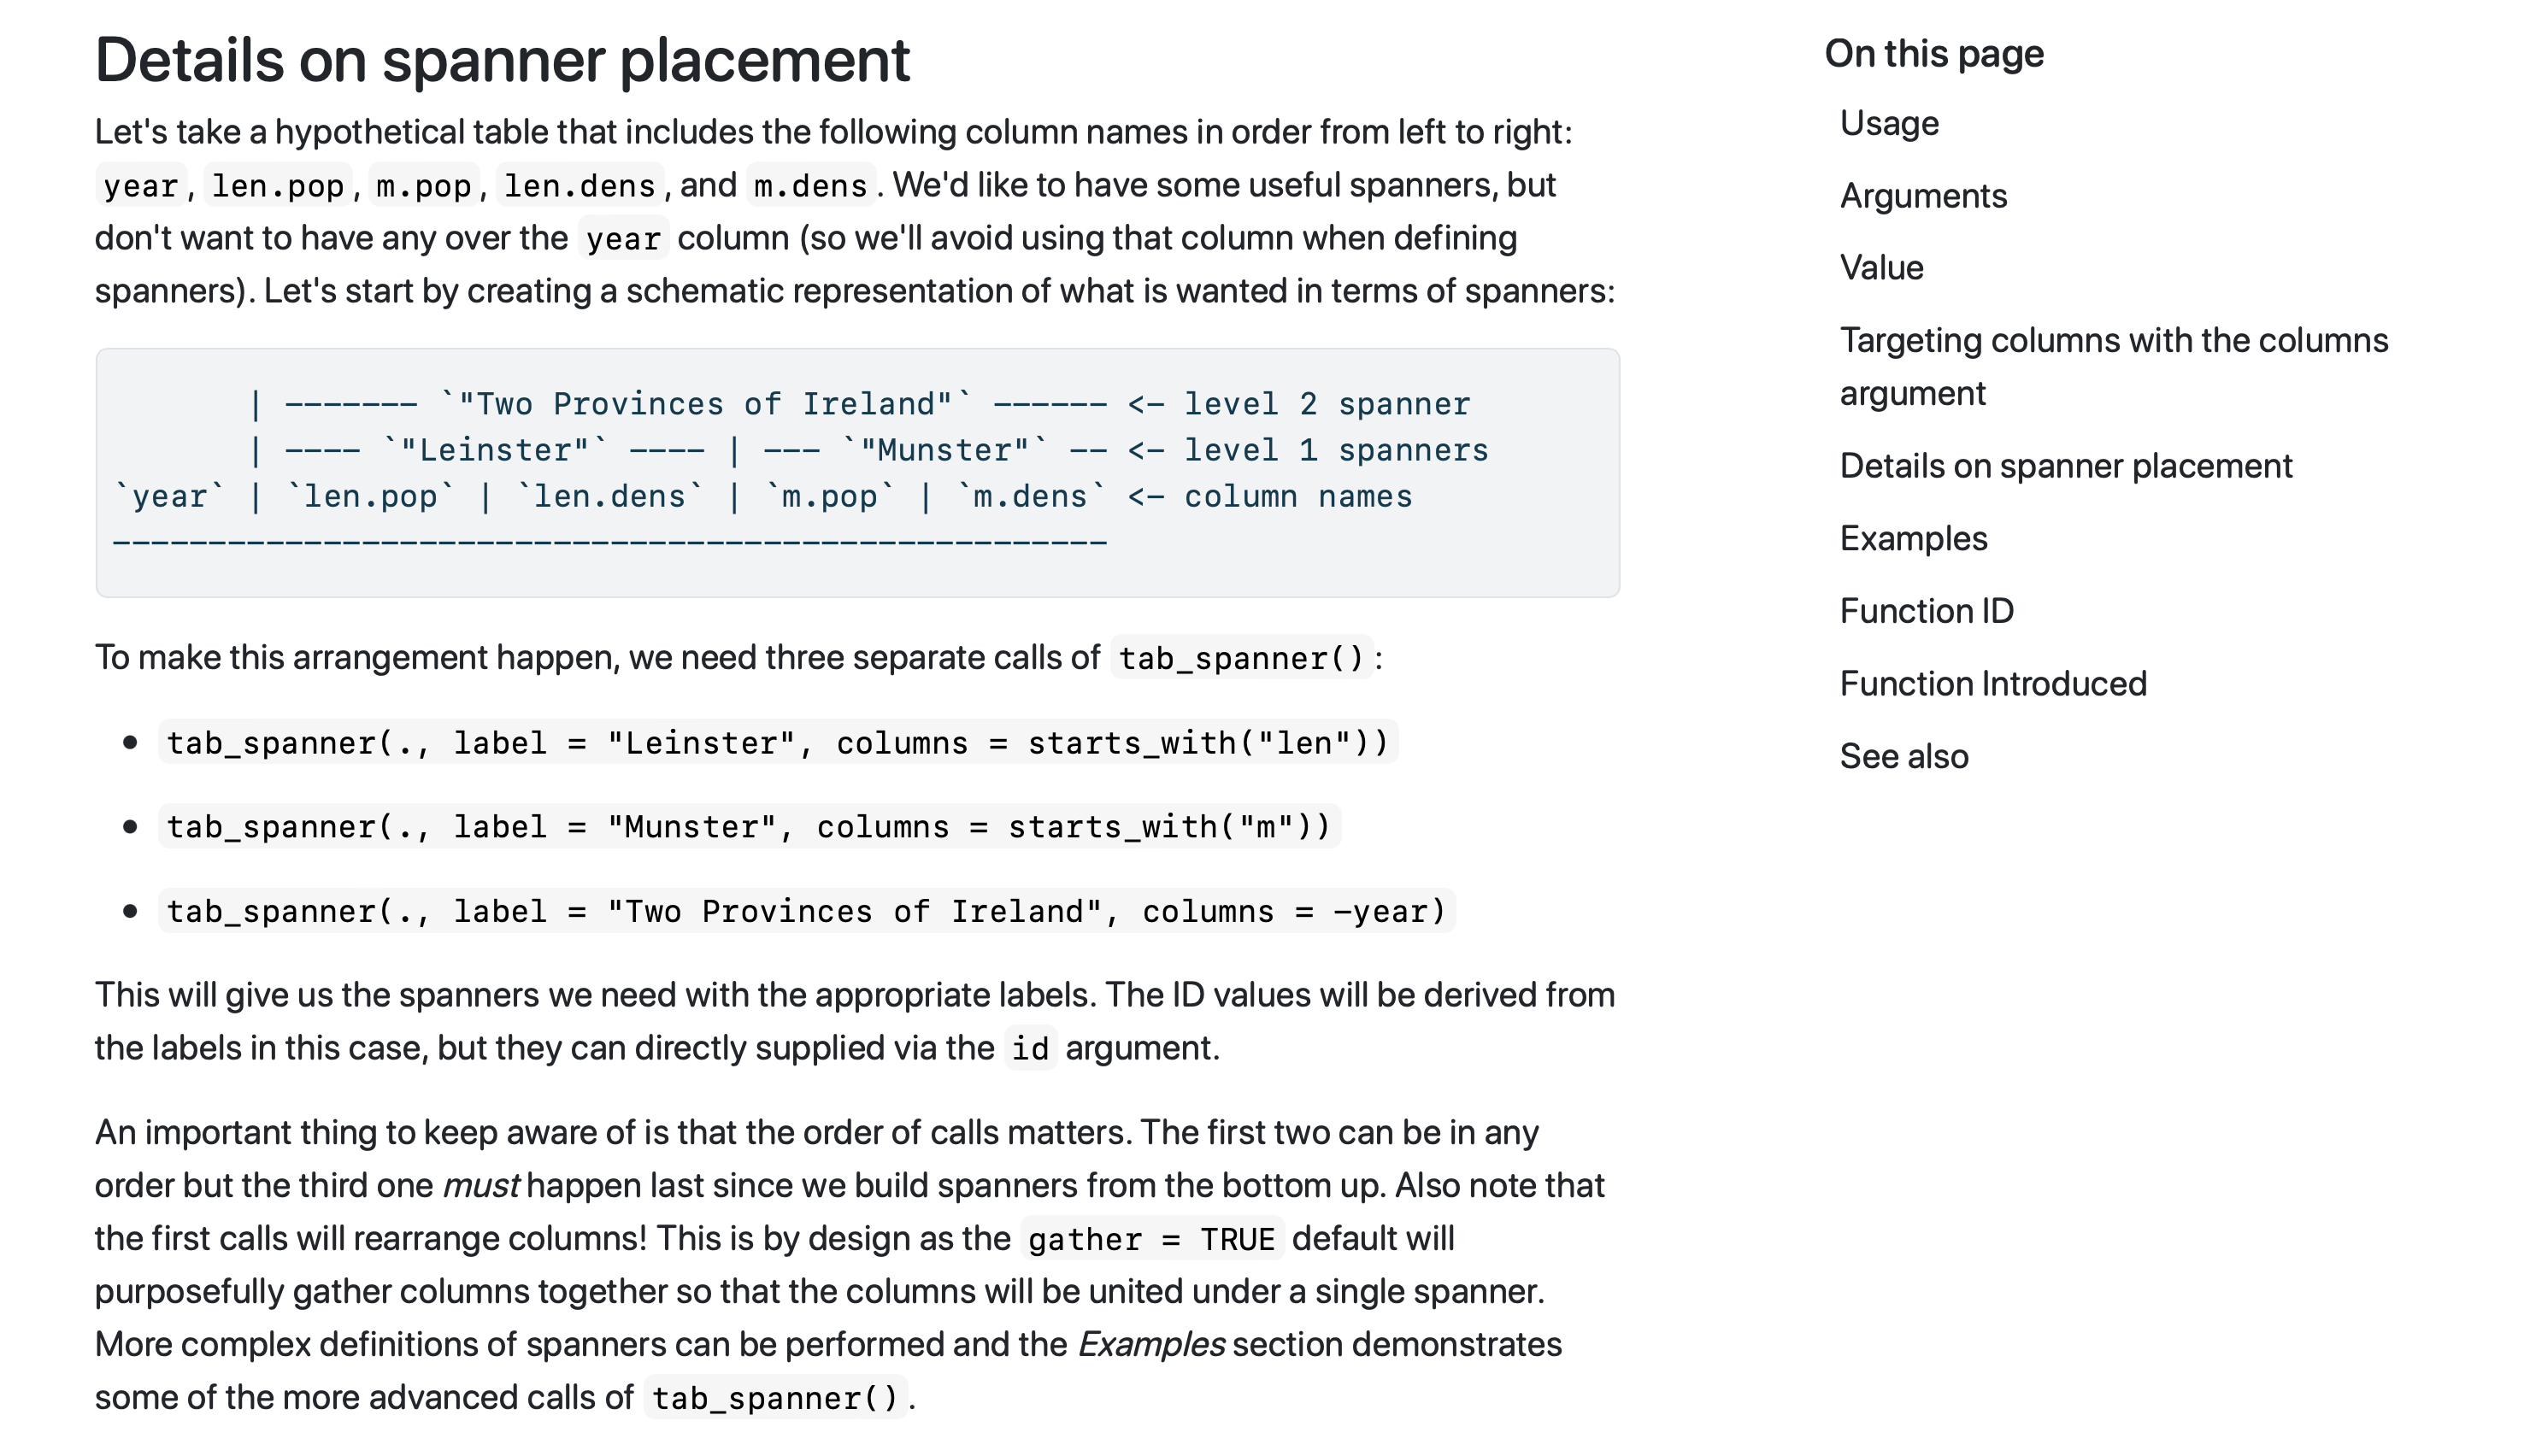
Task: Open 'Targeting columns with the columns argument' link
Action: [2112, 366]
